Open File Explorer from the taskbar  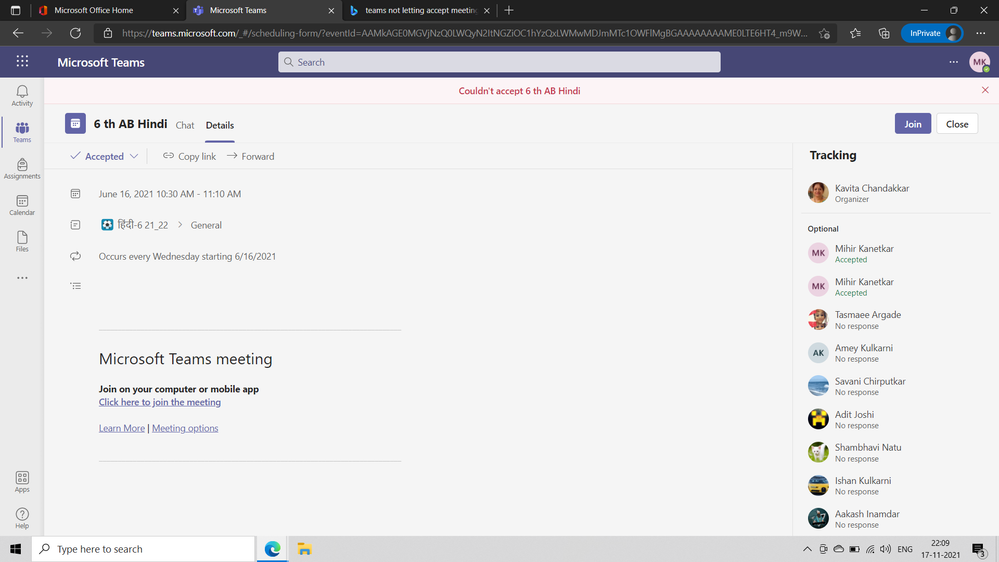pyautogui.click(x=304, y=549)
